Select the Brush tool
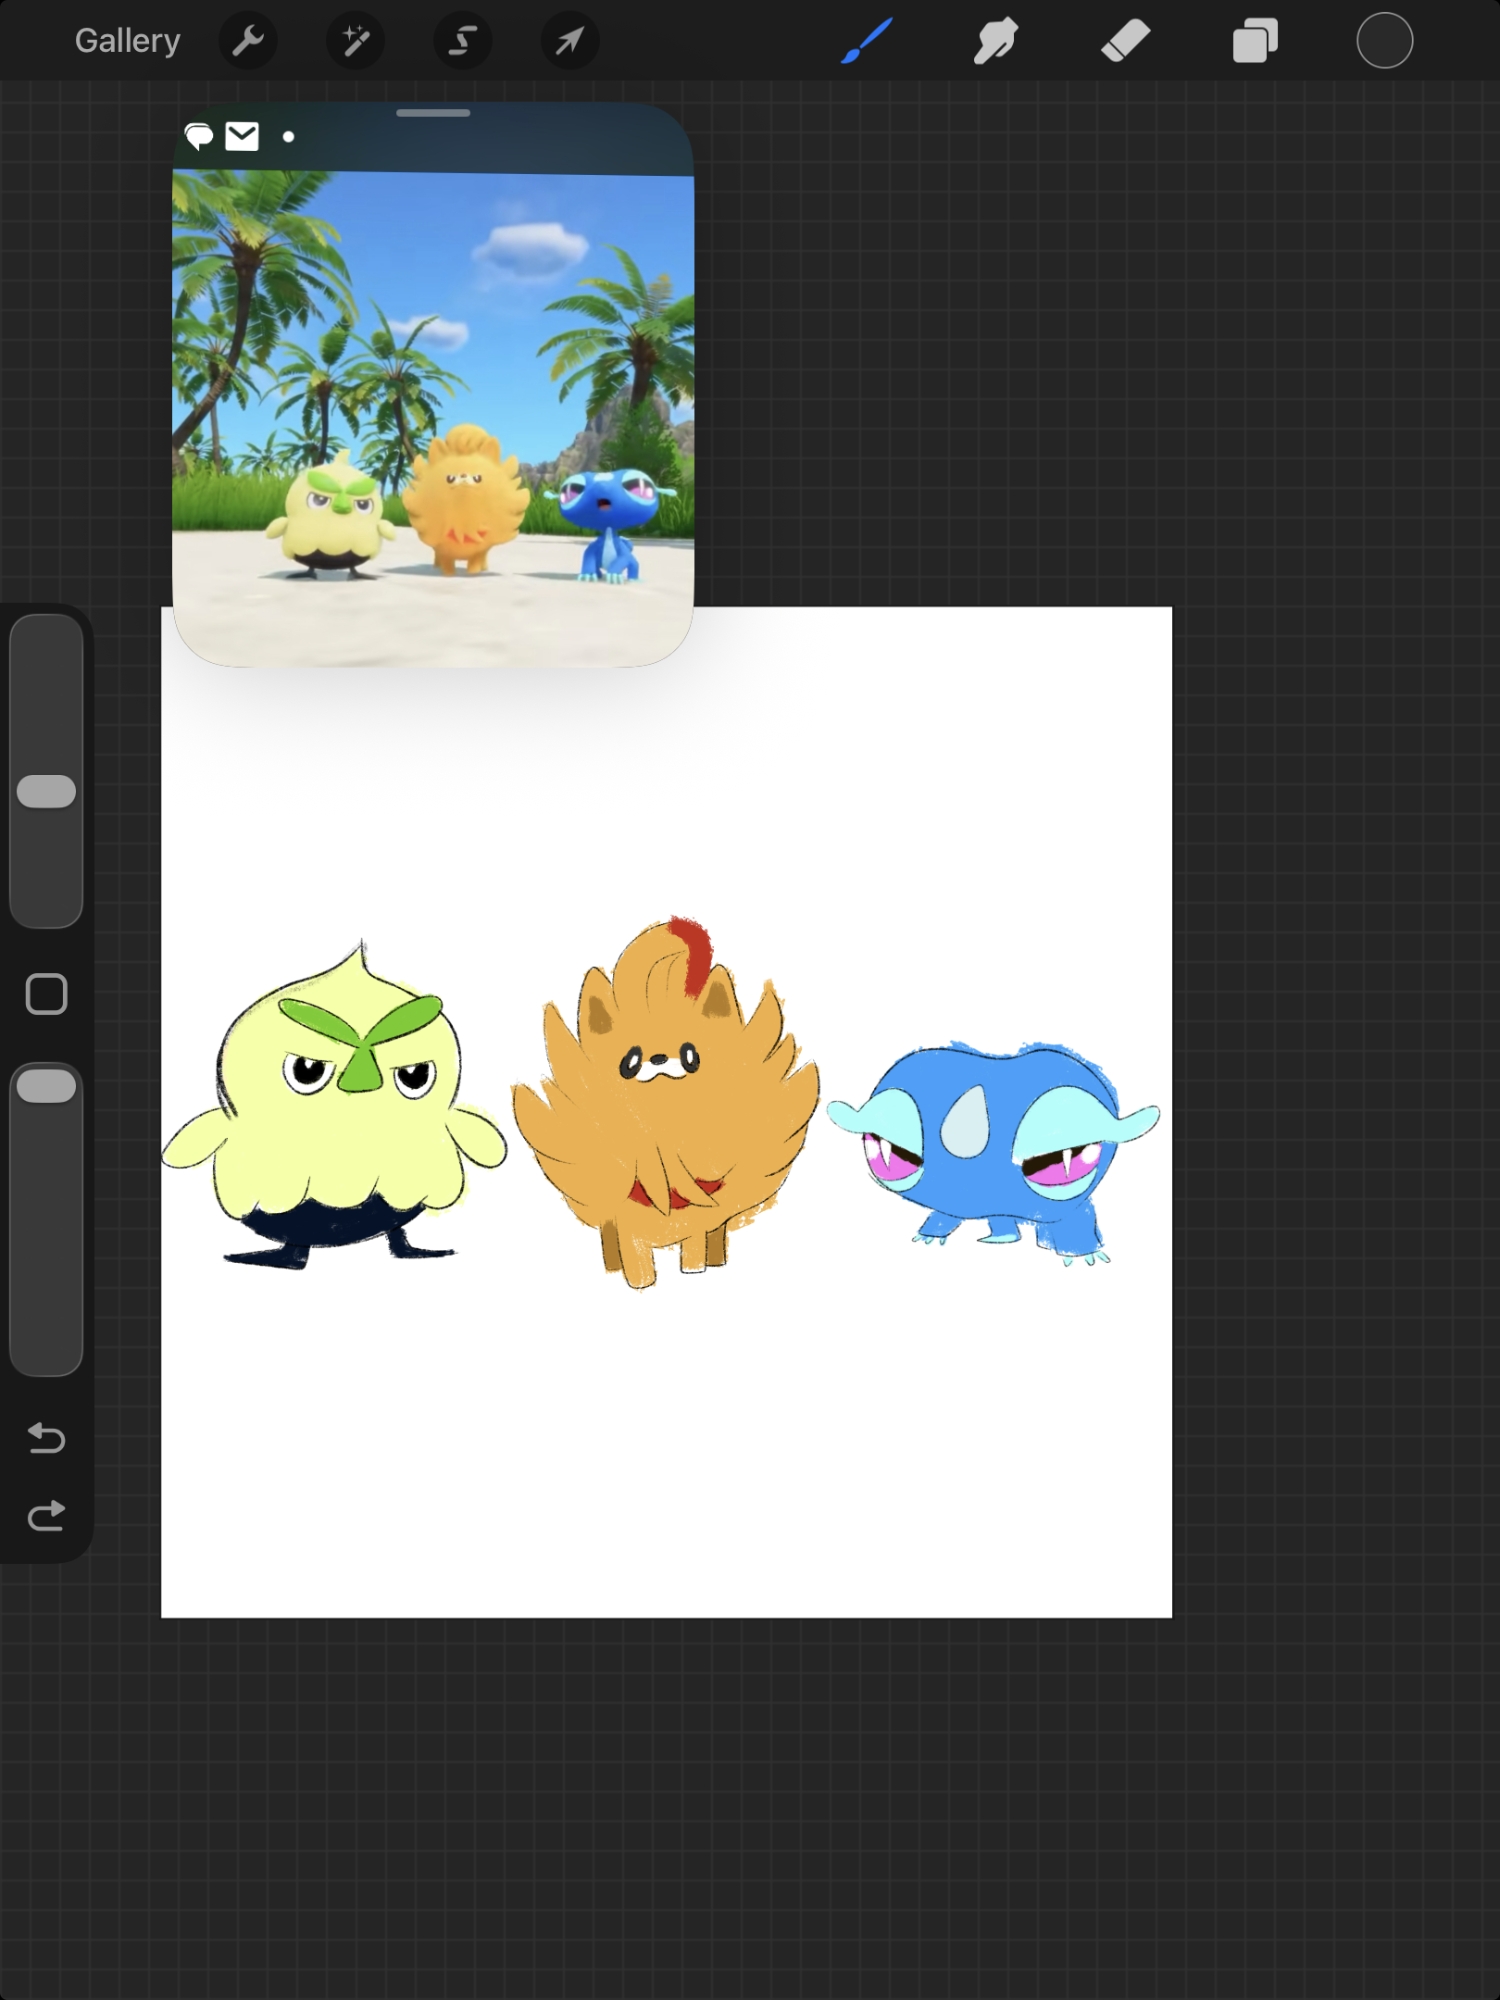Viewport: 1500px width, 2000px height. click(x=866, y=41)
